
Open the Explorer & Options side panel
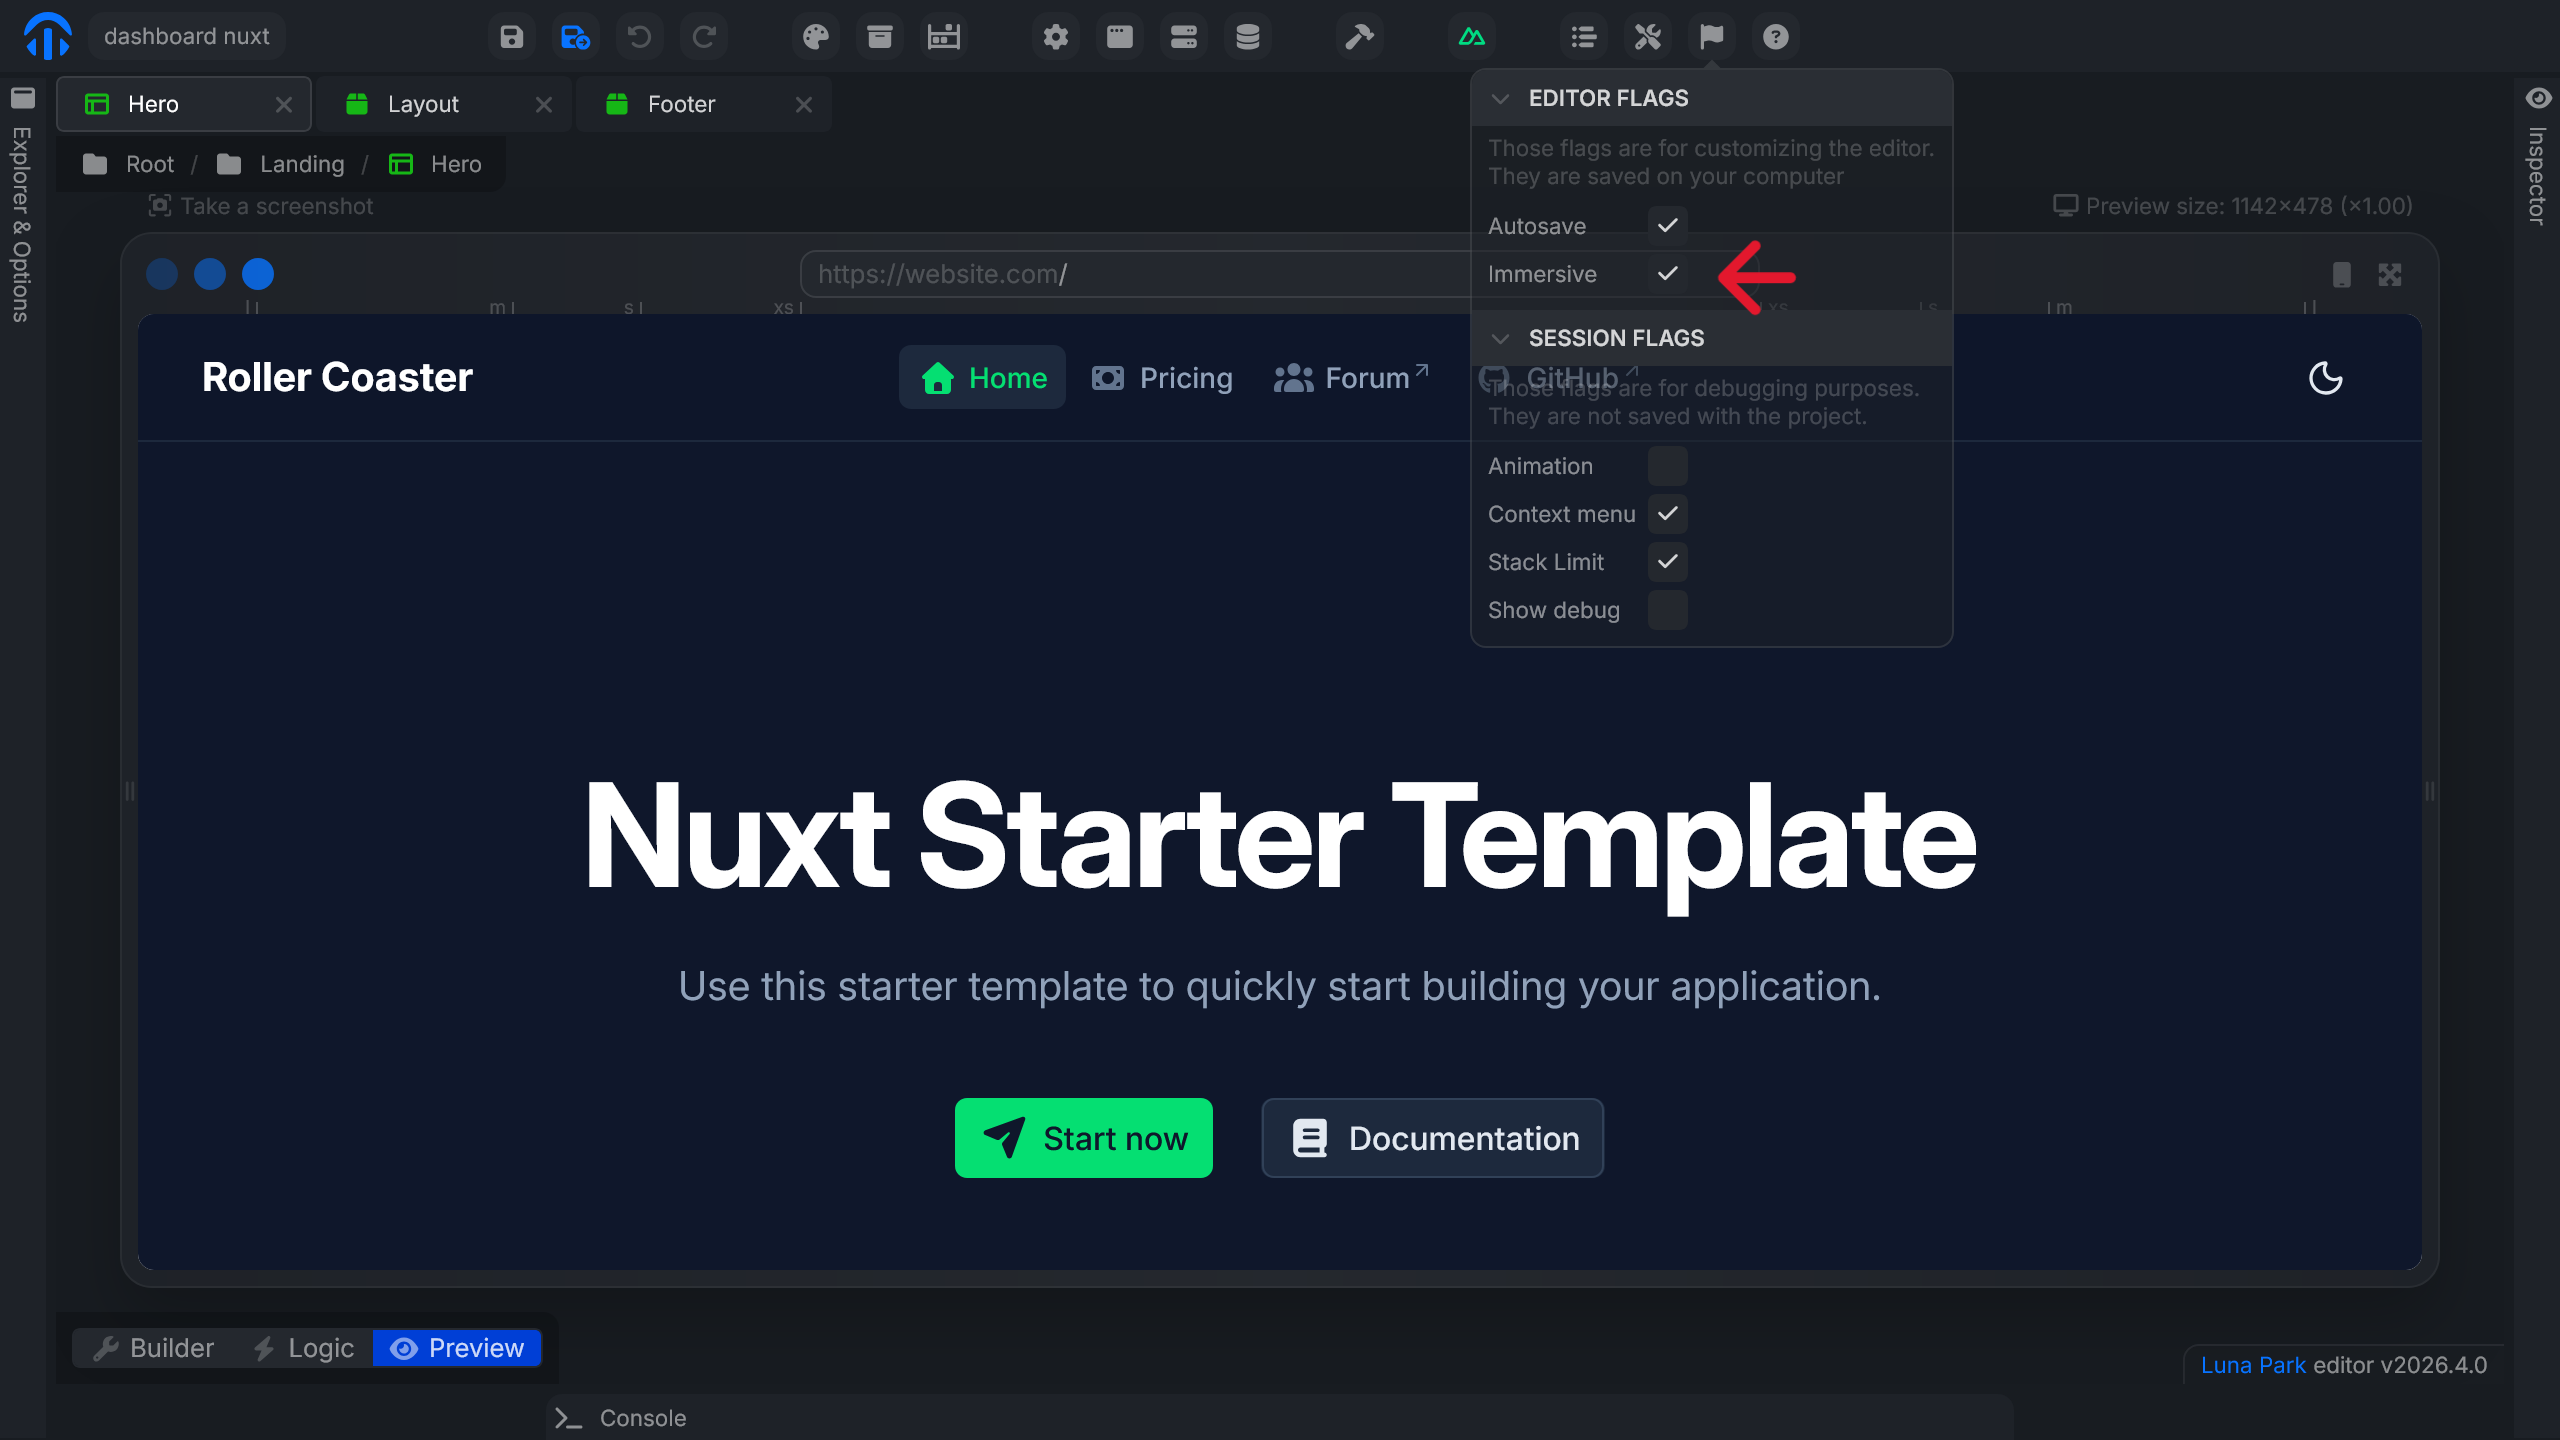point(22,205)
